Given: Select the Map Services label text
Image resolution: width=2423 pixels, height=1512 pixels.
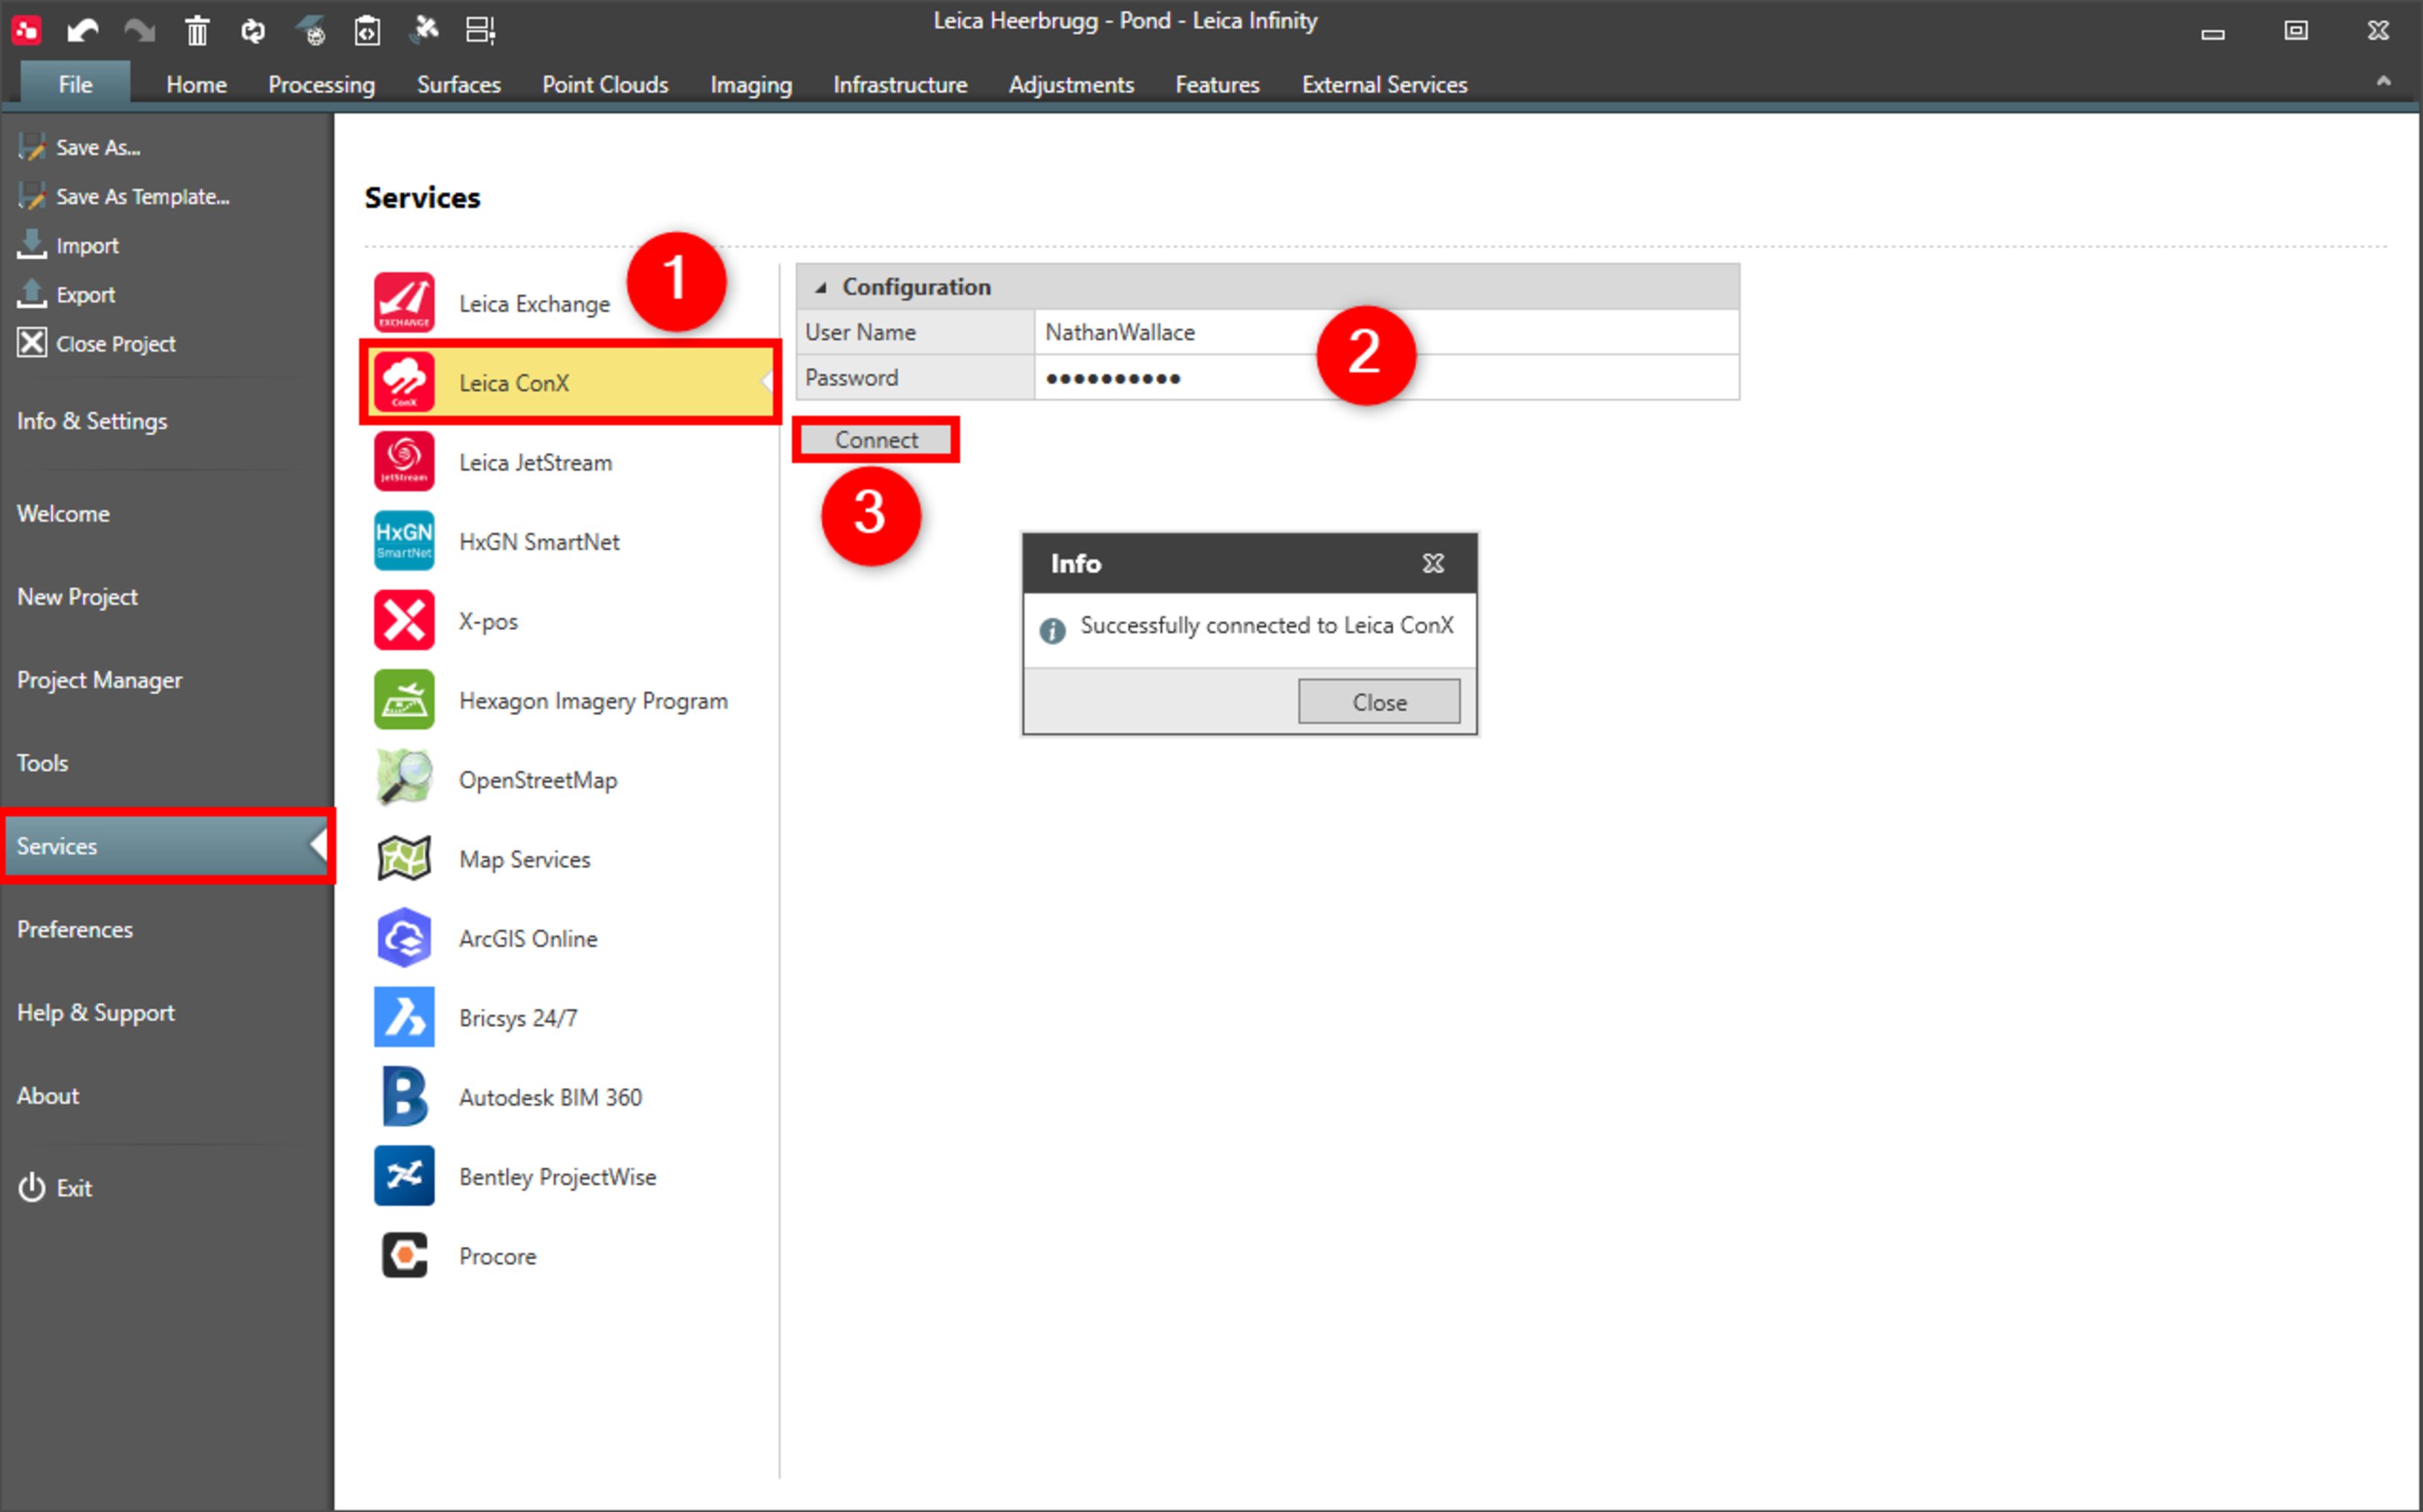Looking at the screenshot, I should tap(524, 859).
